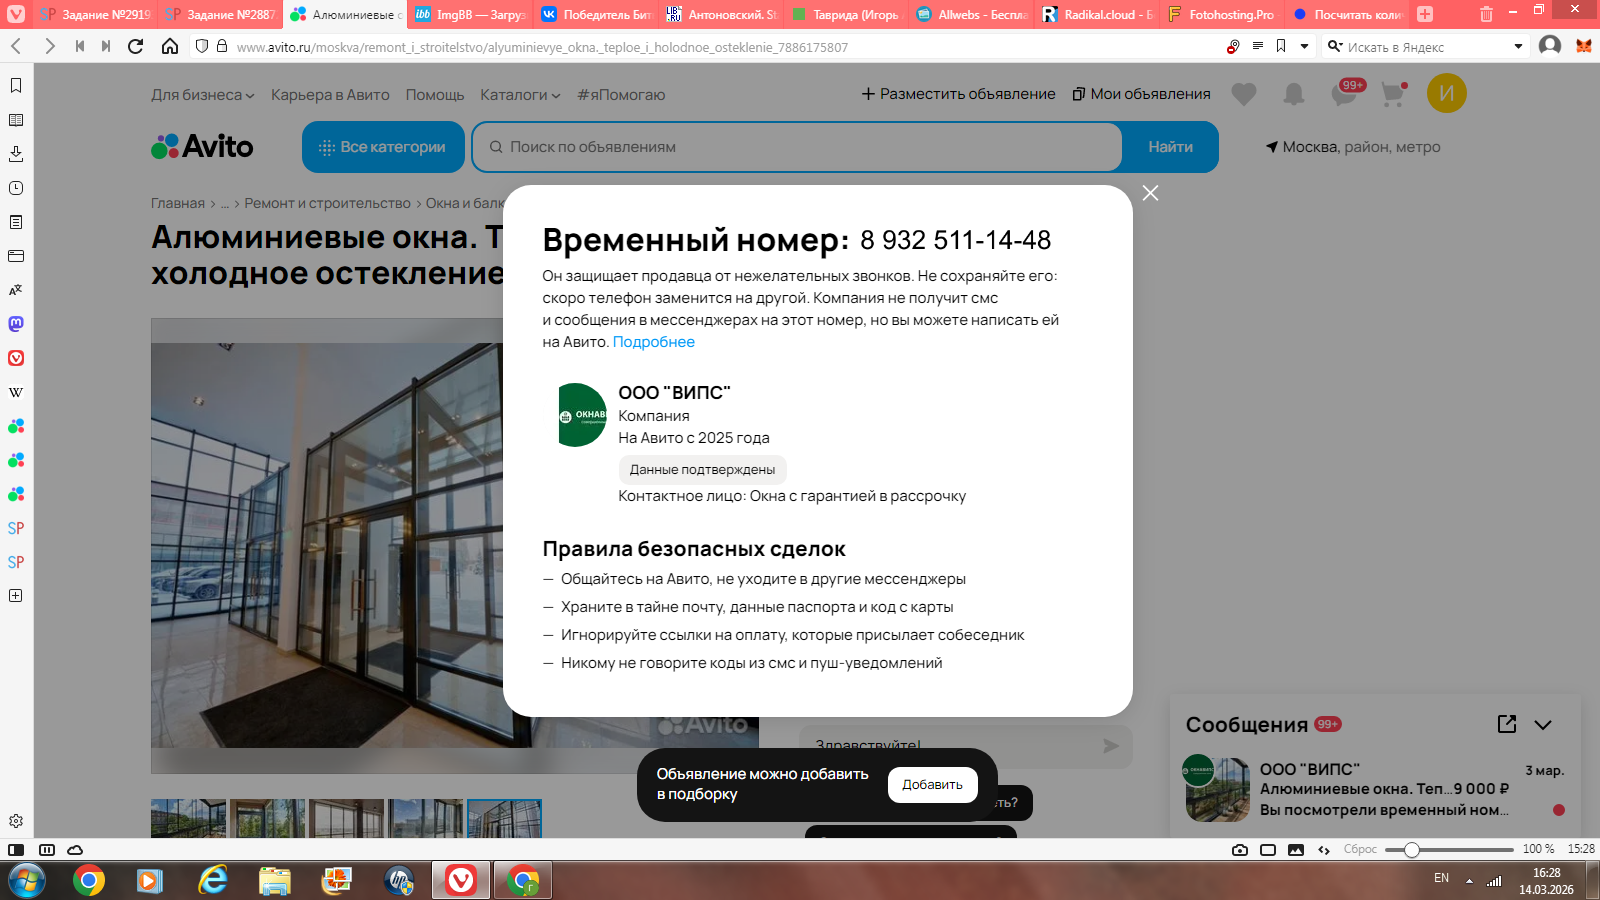Click Разместить объявление link
The width and height of the screenshot is (1600, 900).
(x=958, y=94)
